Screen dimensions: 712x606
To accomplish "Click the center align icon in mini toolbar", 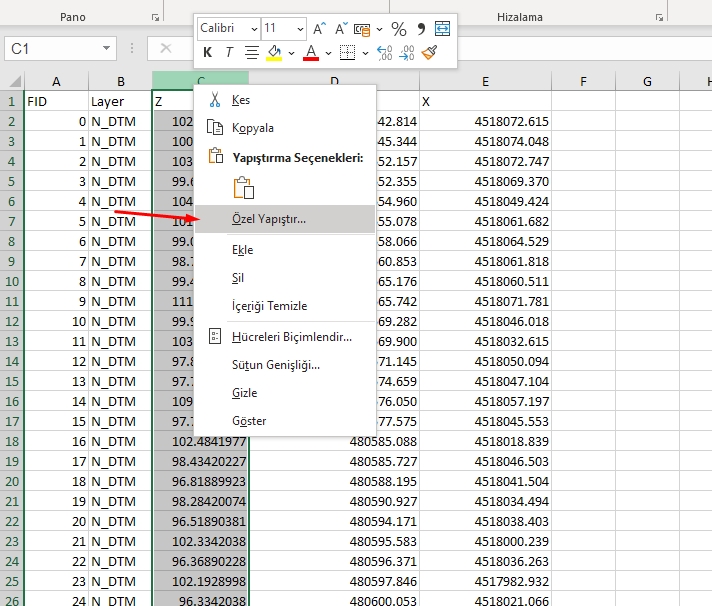I will click(x=252, y=53).
